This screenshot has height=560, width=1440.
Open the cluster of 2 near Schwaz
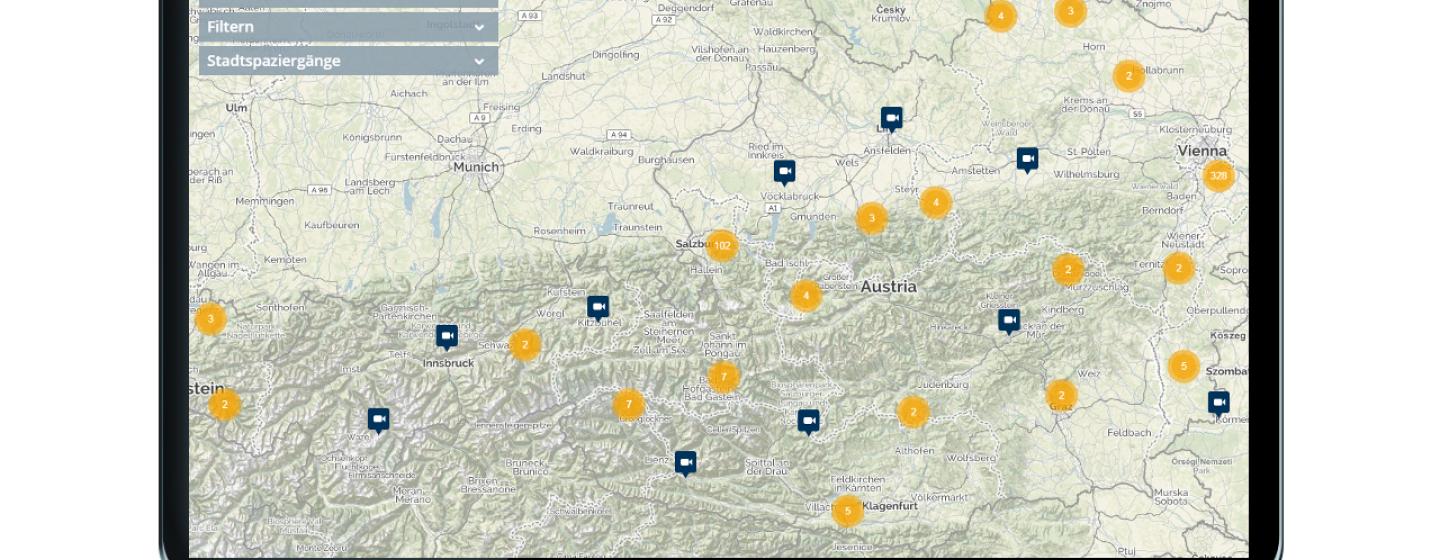[x=525, y=345]
